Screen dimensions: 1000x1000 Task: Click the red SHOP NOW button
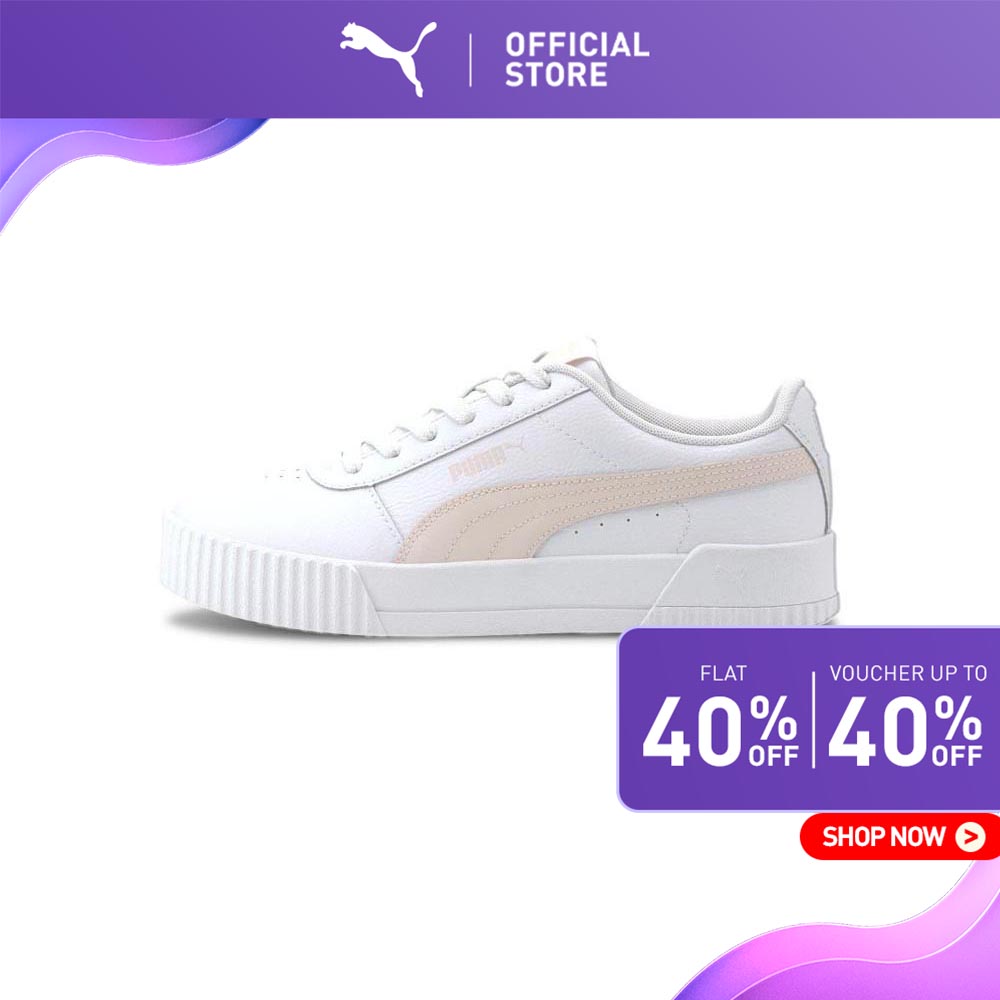(900, 836)
